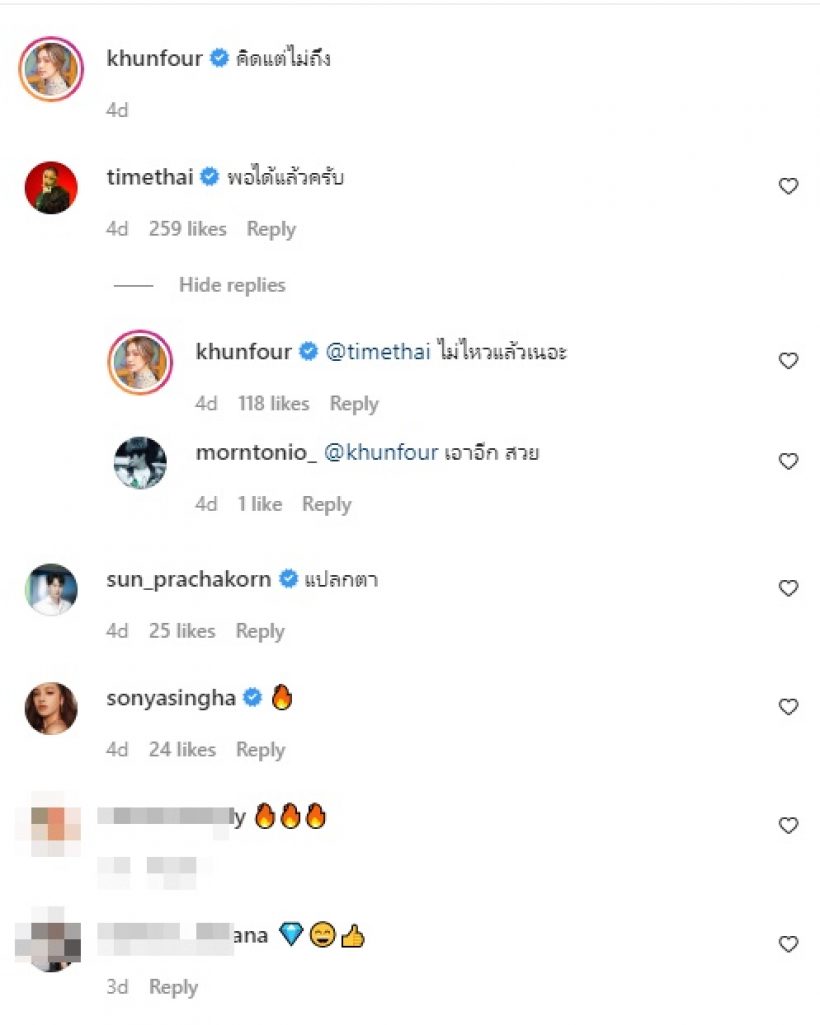Collapse thread with Hide replies
820x1025 pixels.
[x=232, y=285]
